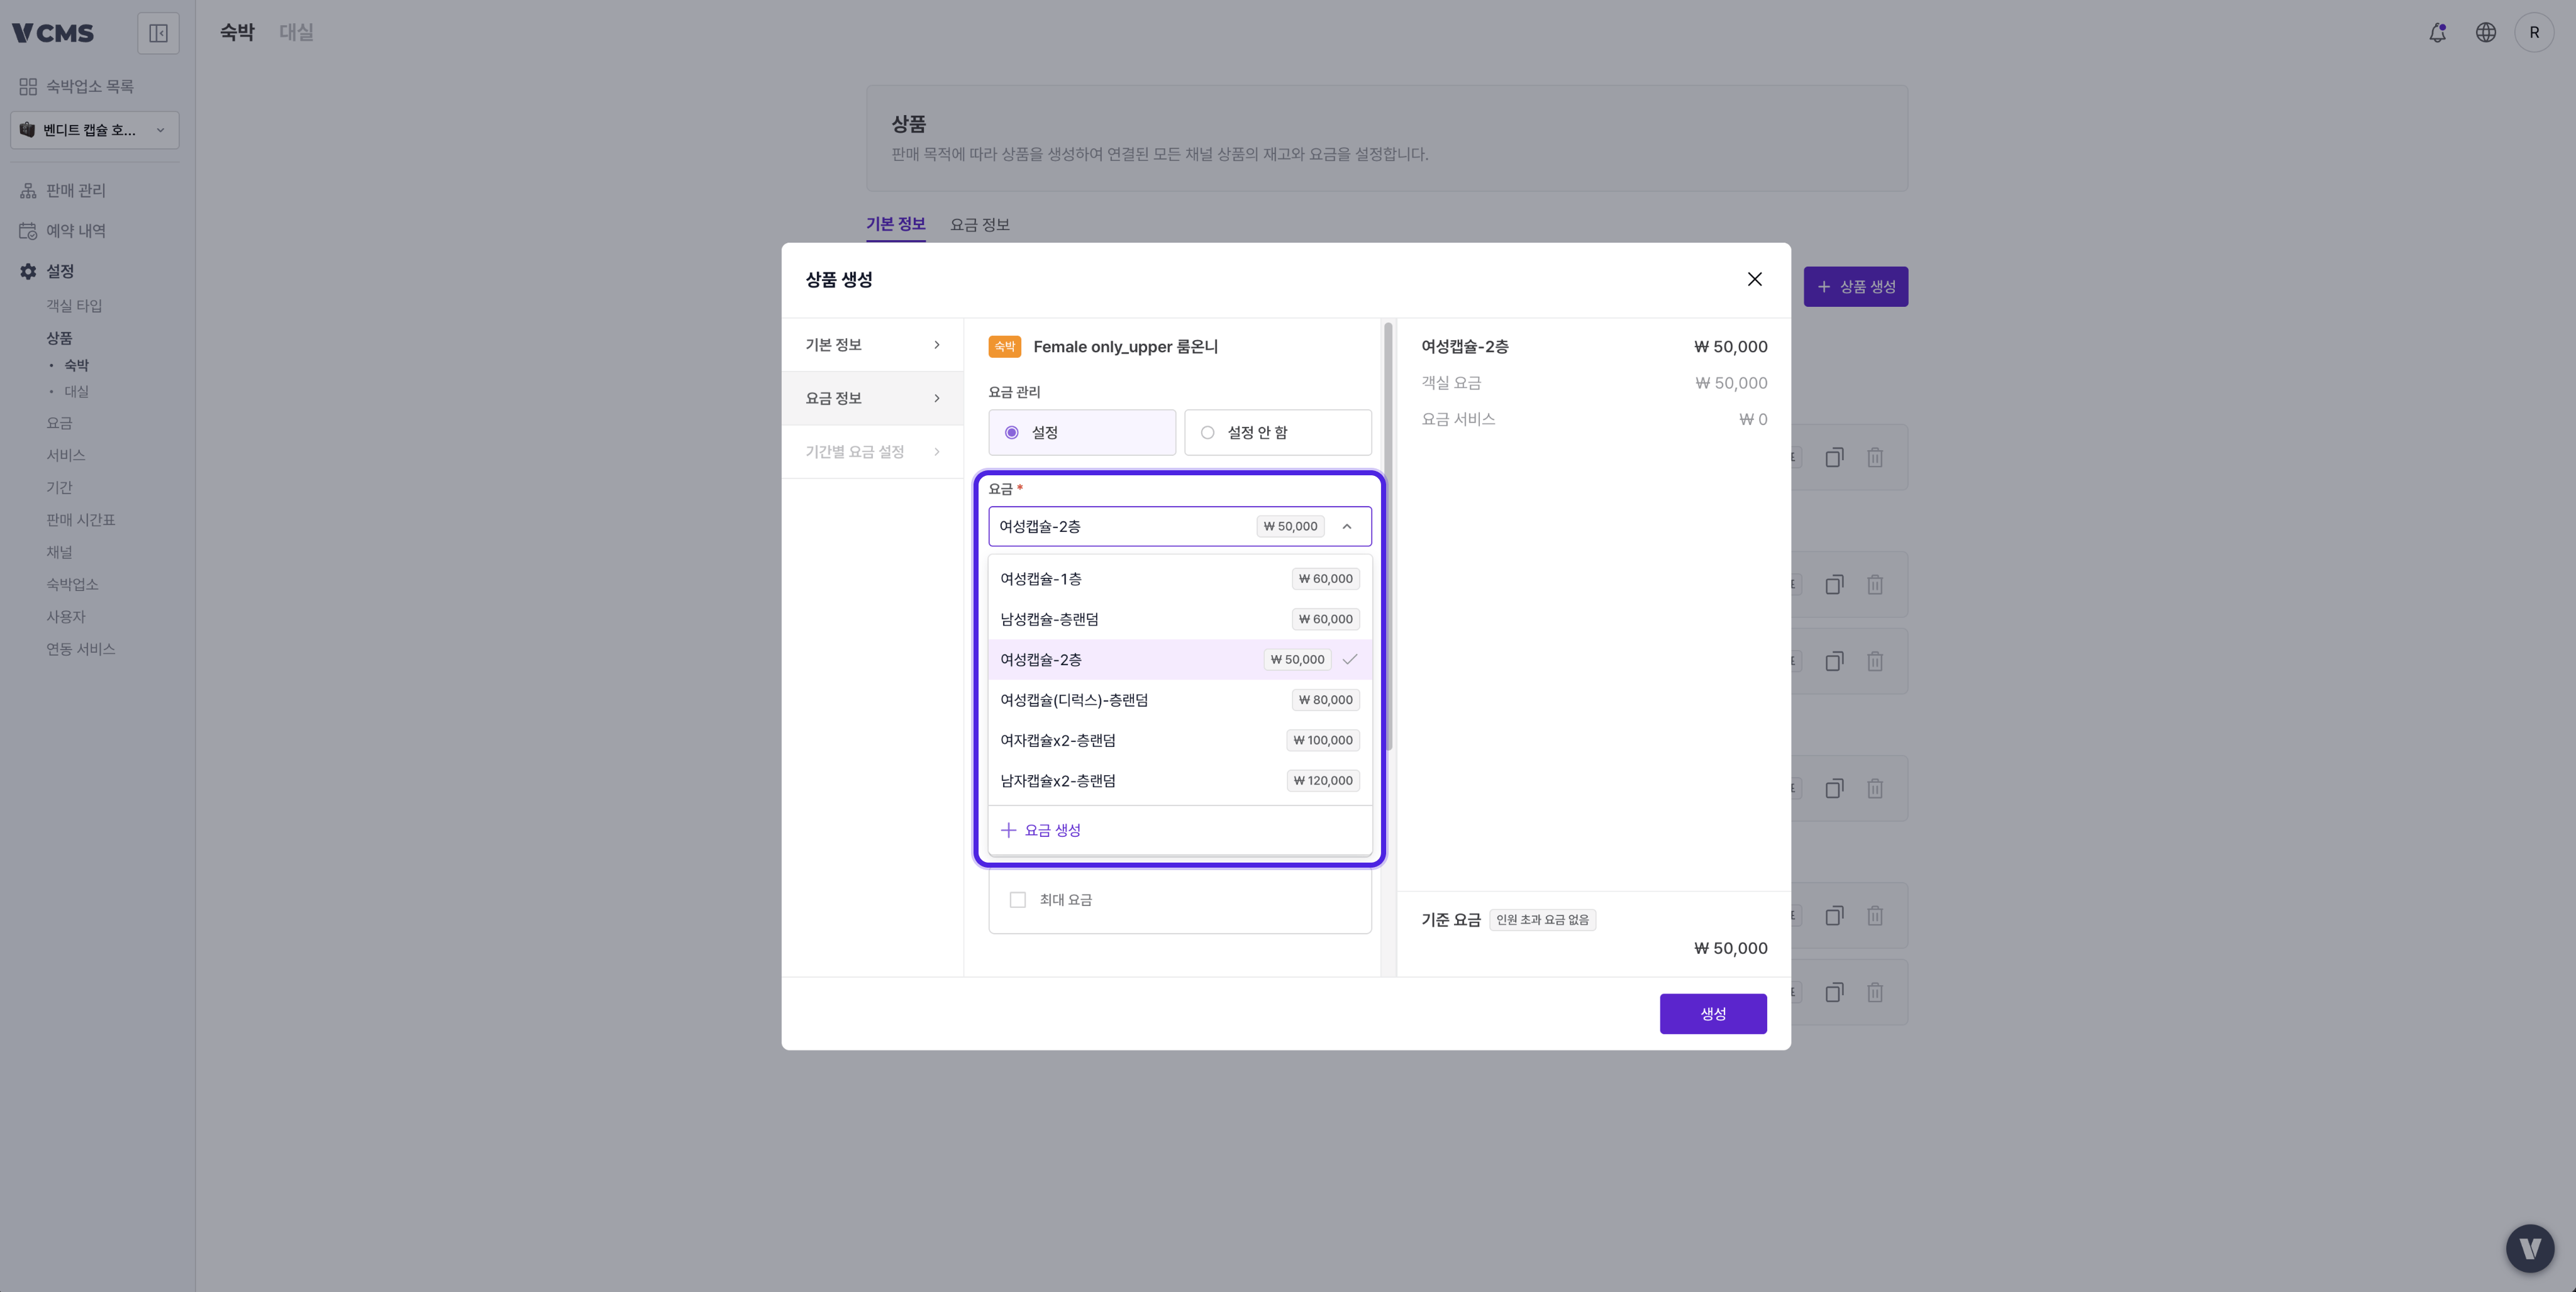Open notifications bell icon
This screenshot has width=2576, height=1292.
pyautogui.click(x=2437, y=33)
